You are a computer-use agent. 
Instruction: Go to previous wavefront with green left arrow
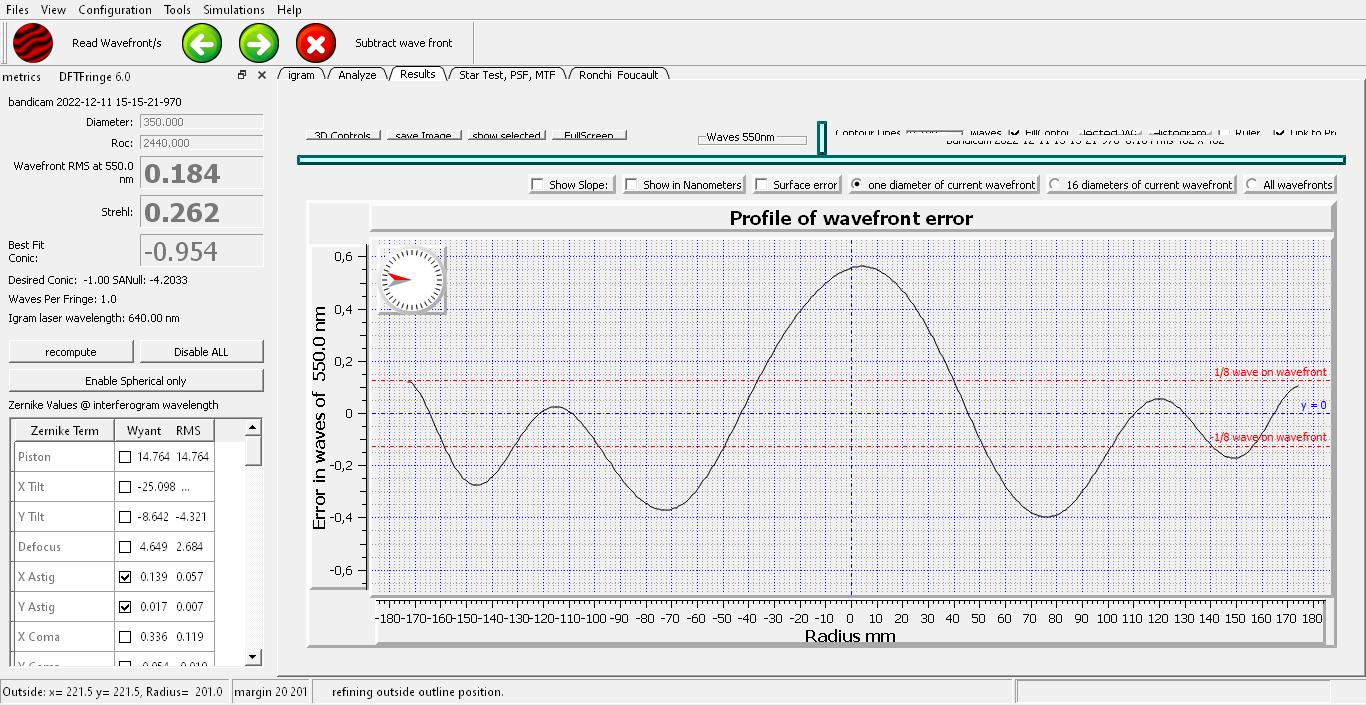202,43
